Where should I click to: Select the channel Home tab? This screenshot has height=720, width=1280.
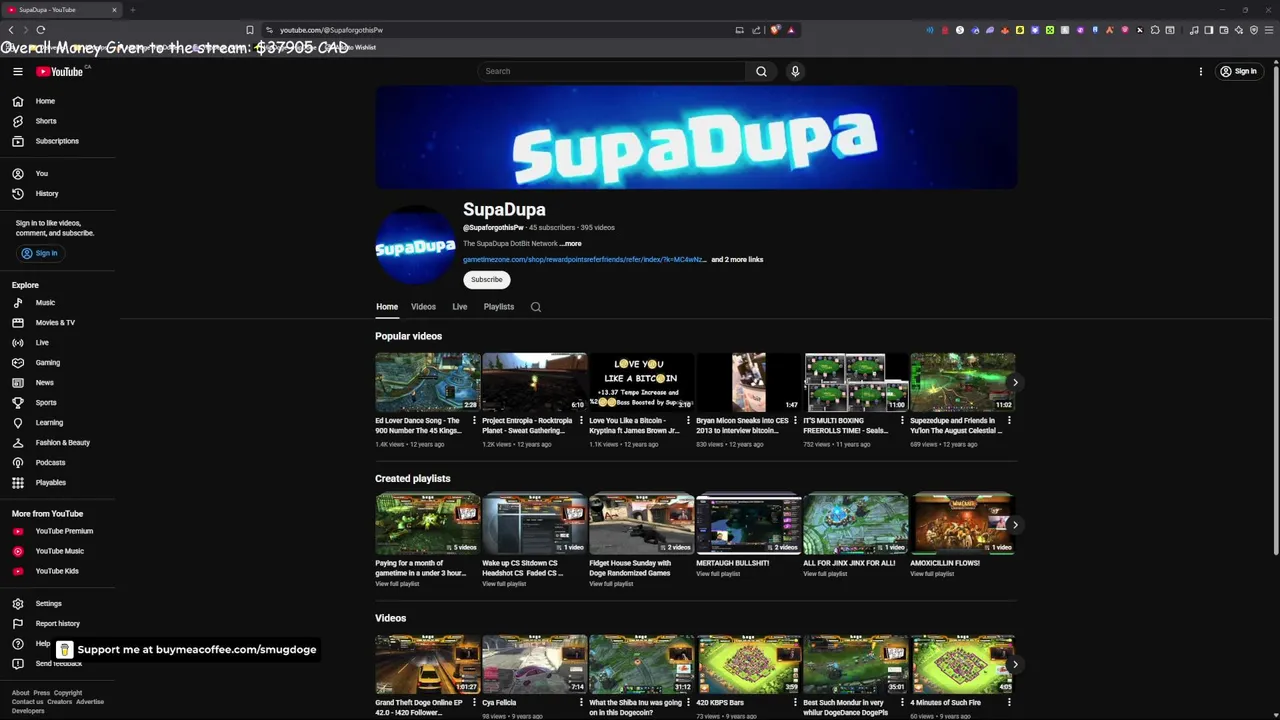point(387,307)
